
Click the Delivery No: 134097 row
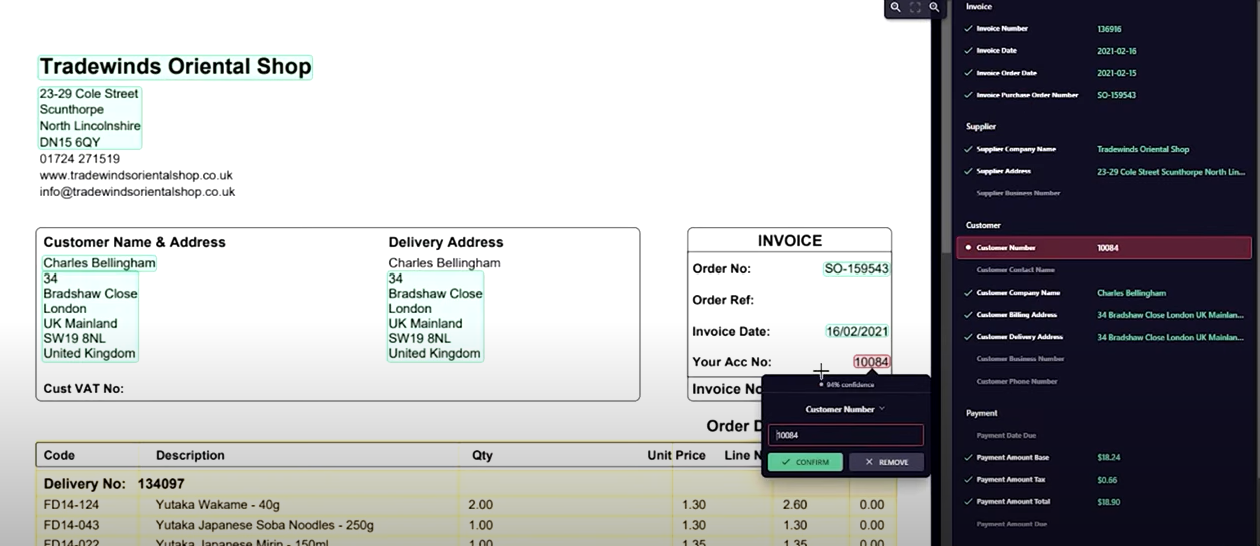tap(114, 484)
